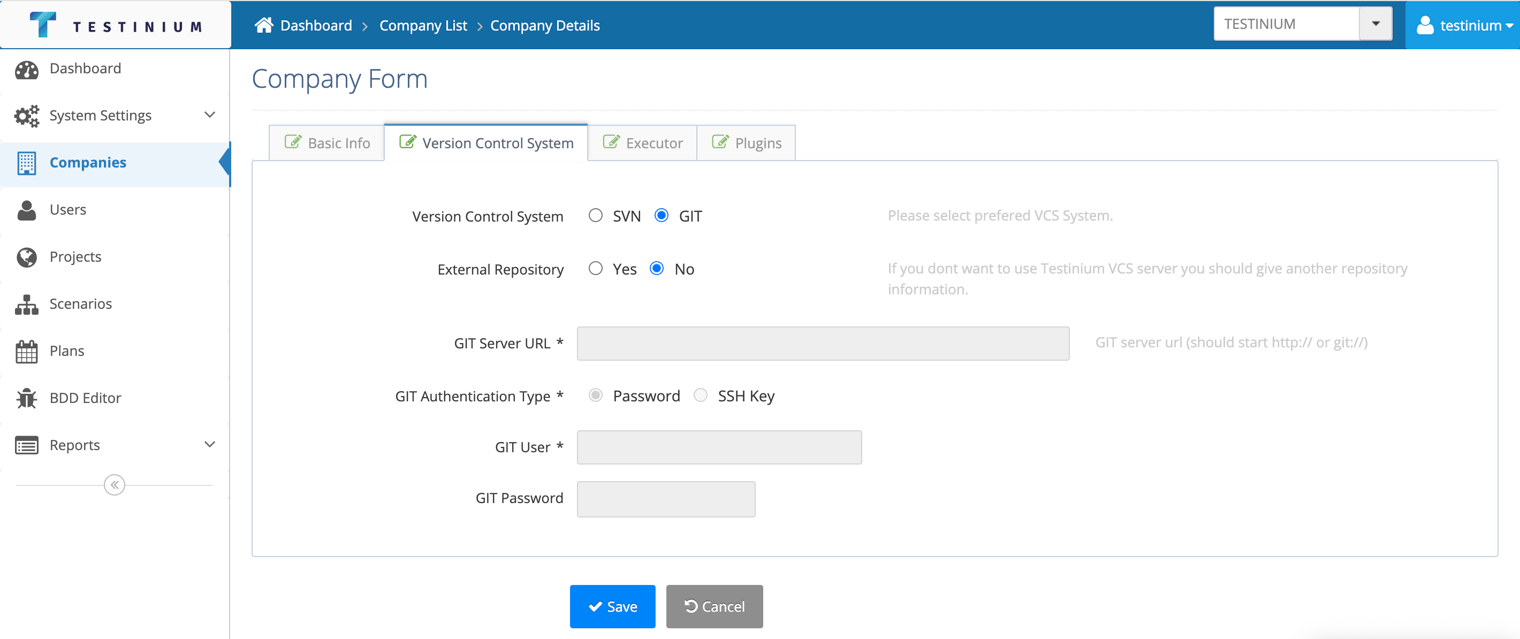This screenshot has width=1520, height=639.
Task: Click the GIT User input field
Action: (720, 447)
